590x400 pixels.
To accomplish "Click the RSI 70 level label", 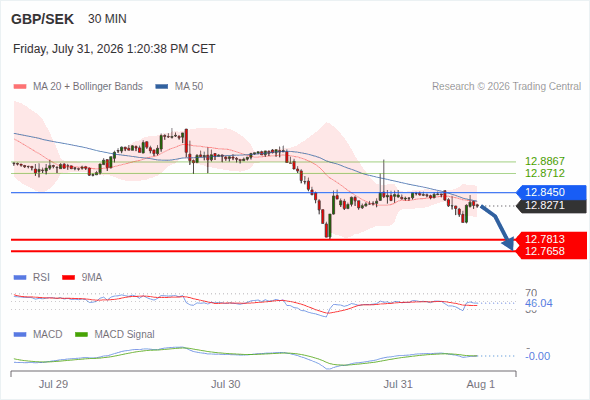I will point(531,293).
